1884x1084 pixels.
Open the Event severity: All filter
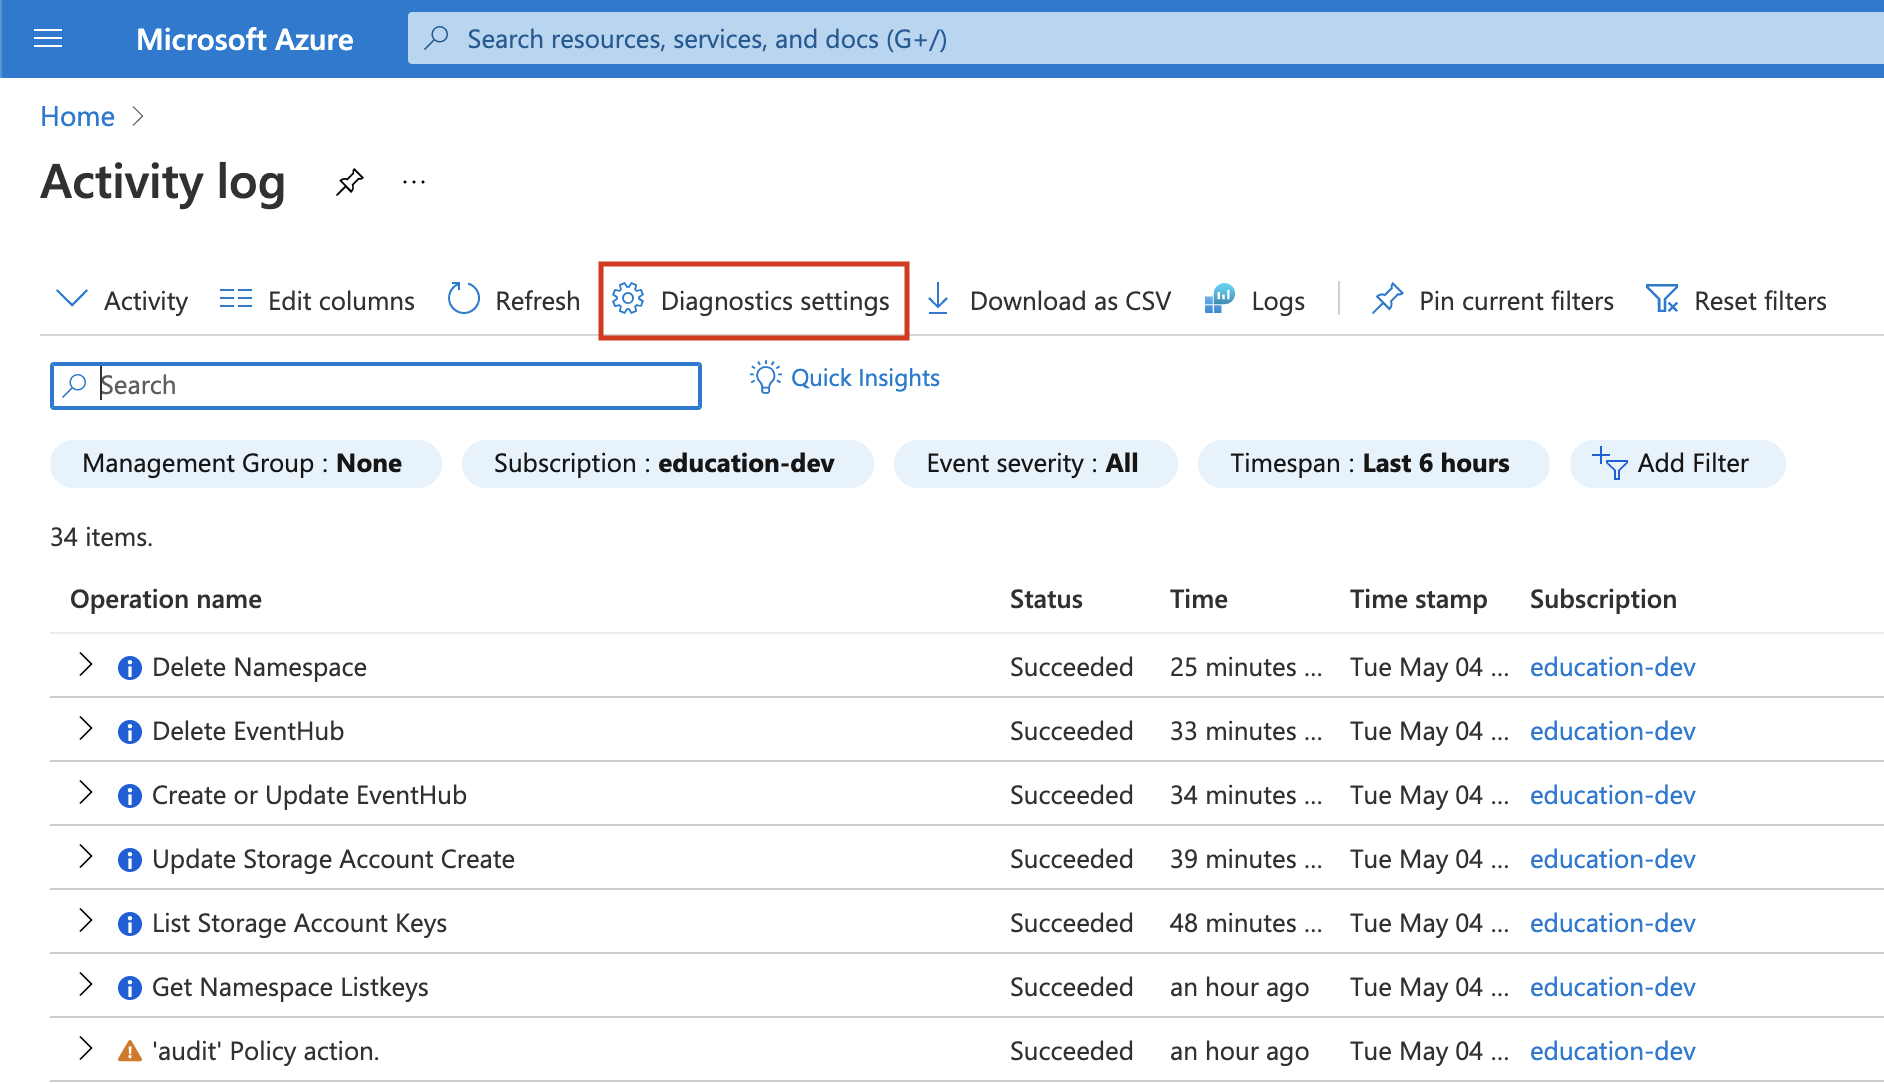(1035, 463)
